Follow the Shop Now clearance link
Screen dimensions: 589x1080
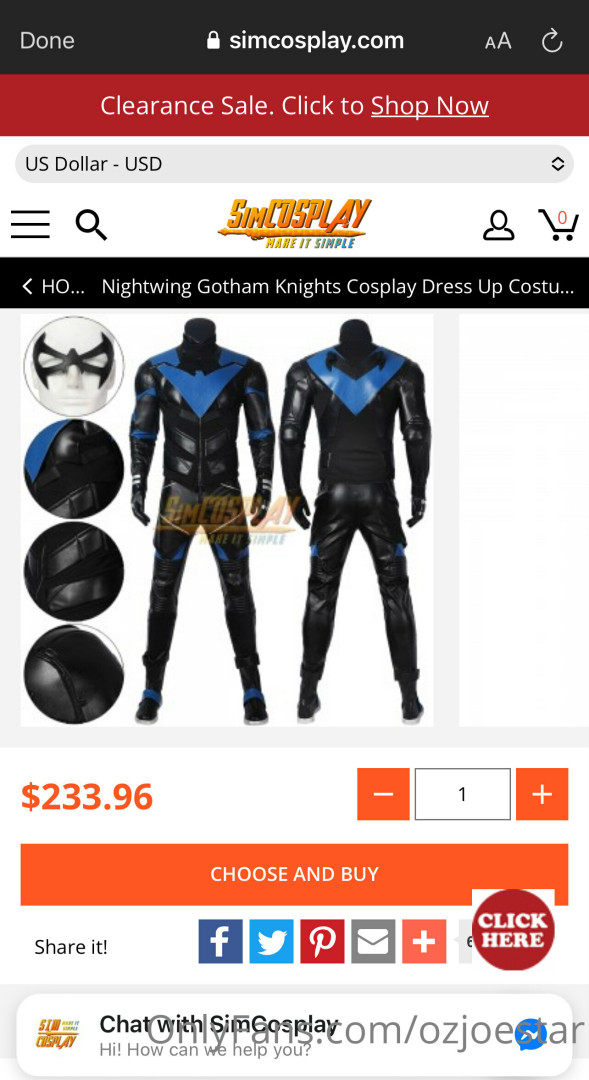pos(430,105)
